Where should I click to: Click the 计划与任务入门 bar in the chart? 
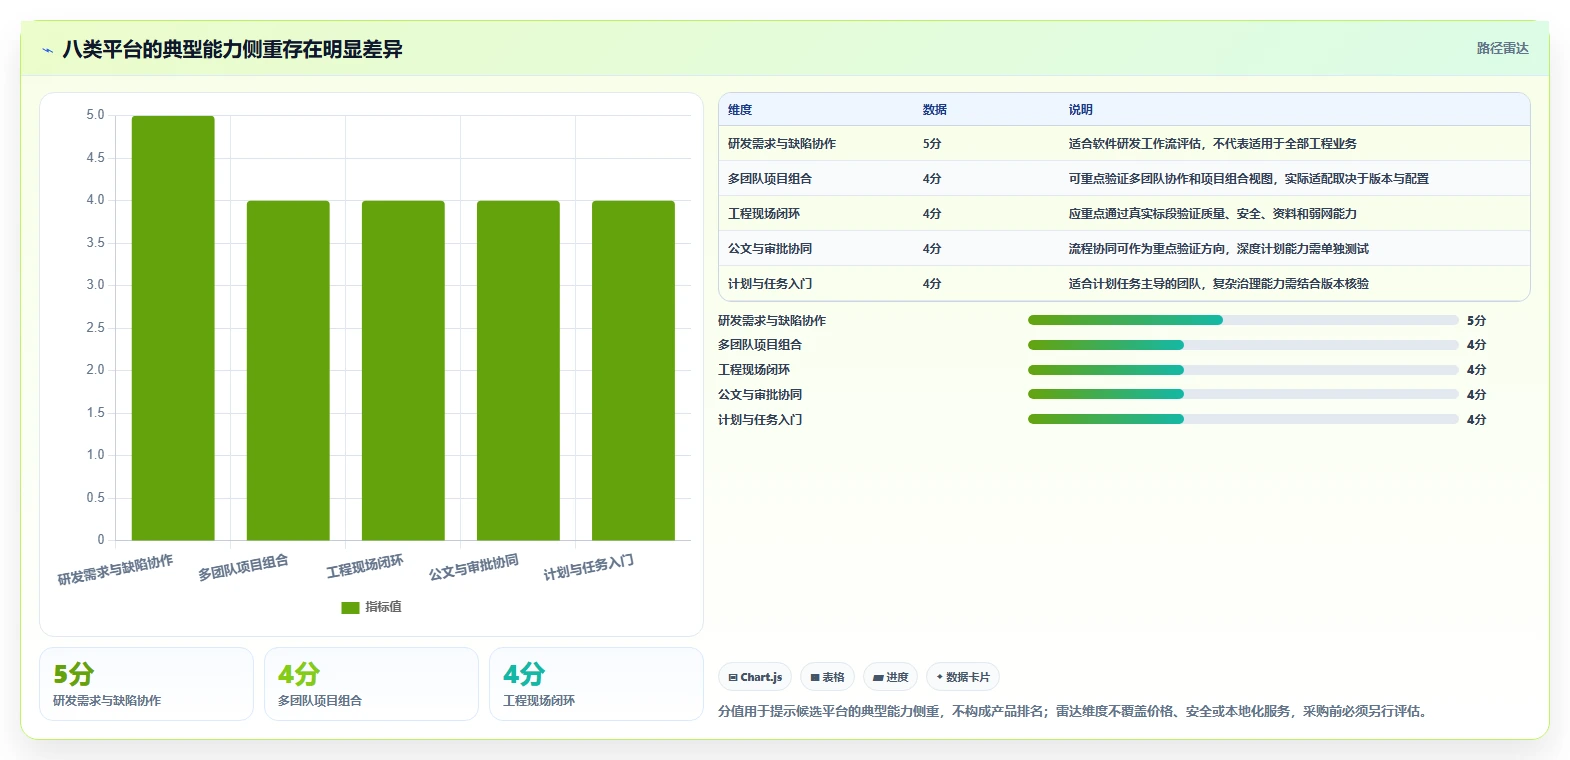pyautogui.click(x=633, y=370)
